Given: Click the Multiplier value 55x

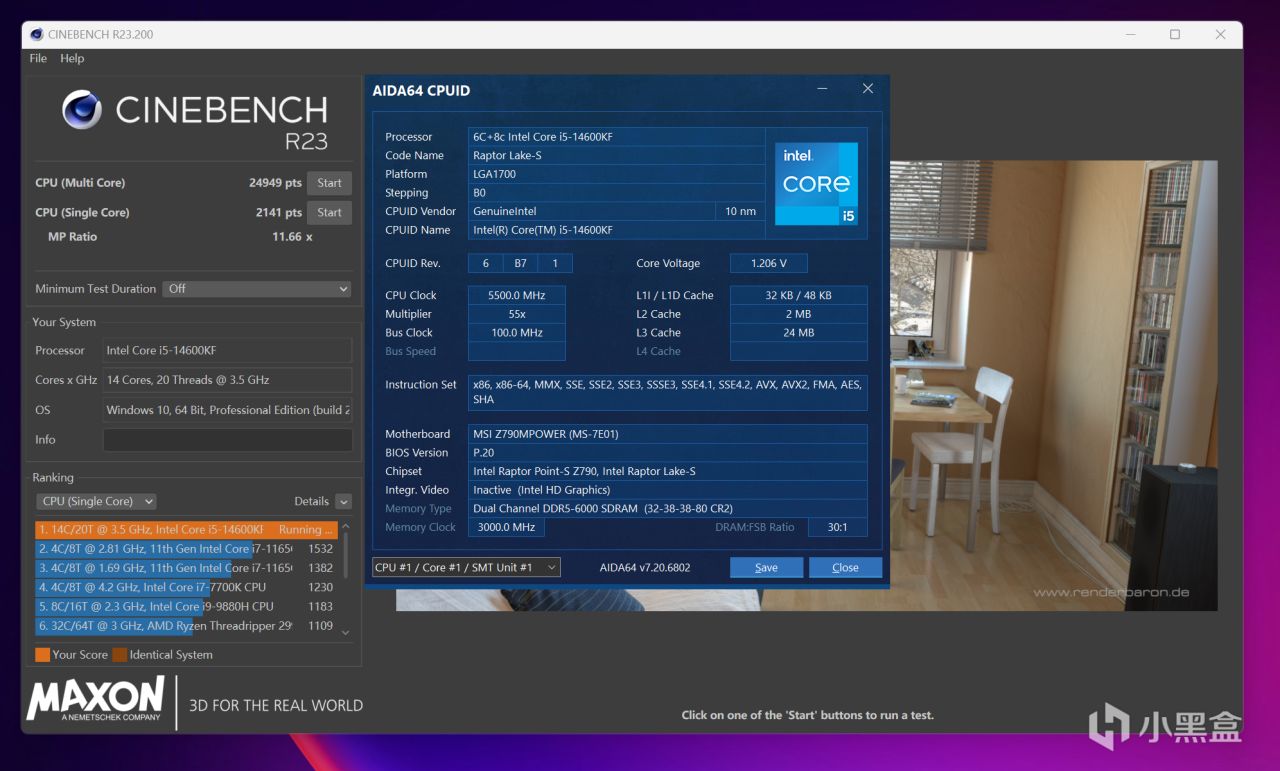Looking at the screenshot, I should point(517,314).
